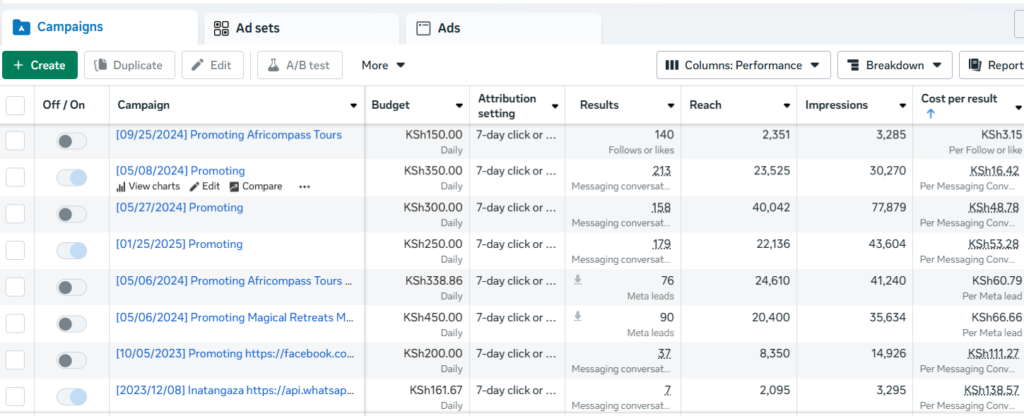The image size is (1024, 416).
Task: Click the A/B test flask icon button
Action: point(300,65)
